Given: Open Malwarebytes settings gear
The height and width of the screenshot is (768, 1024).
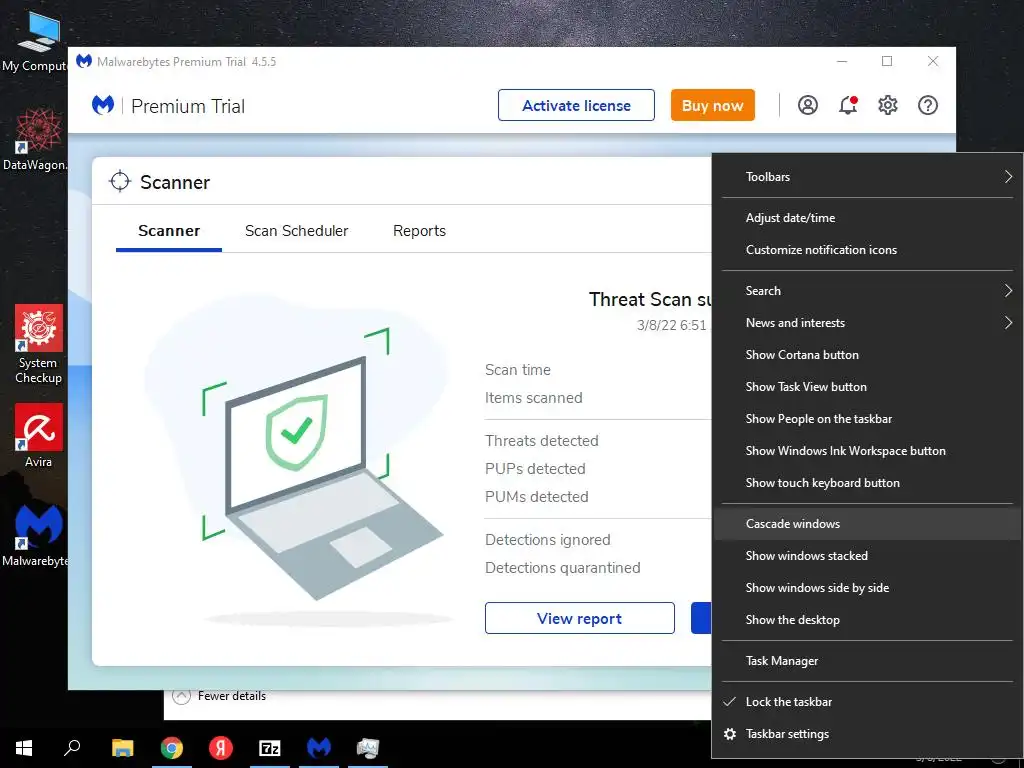Looking at the screenshot, I should pyautogui.click(x=888, y=105).
